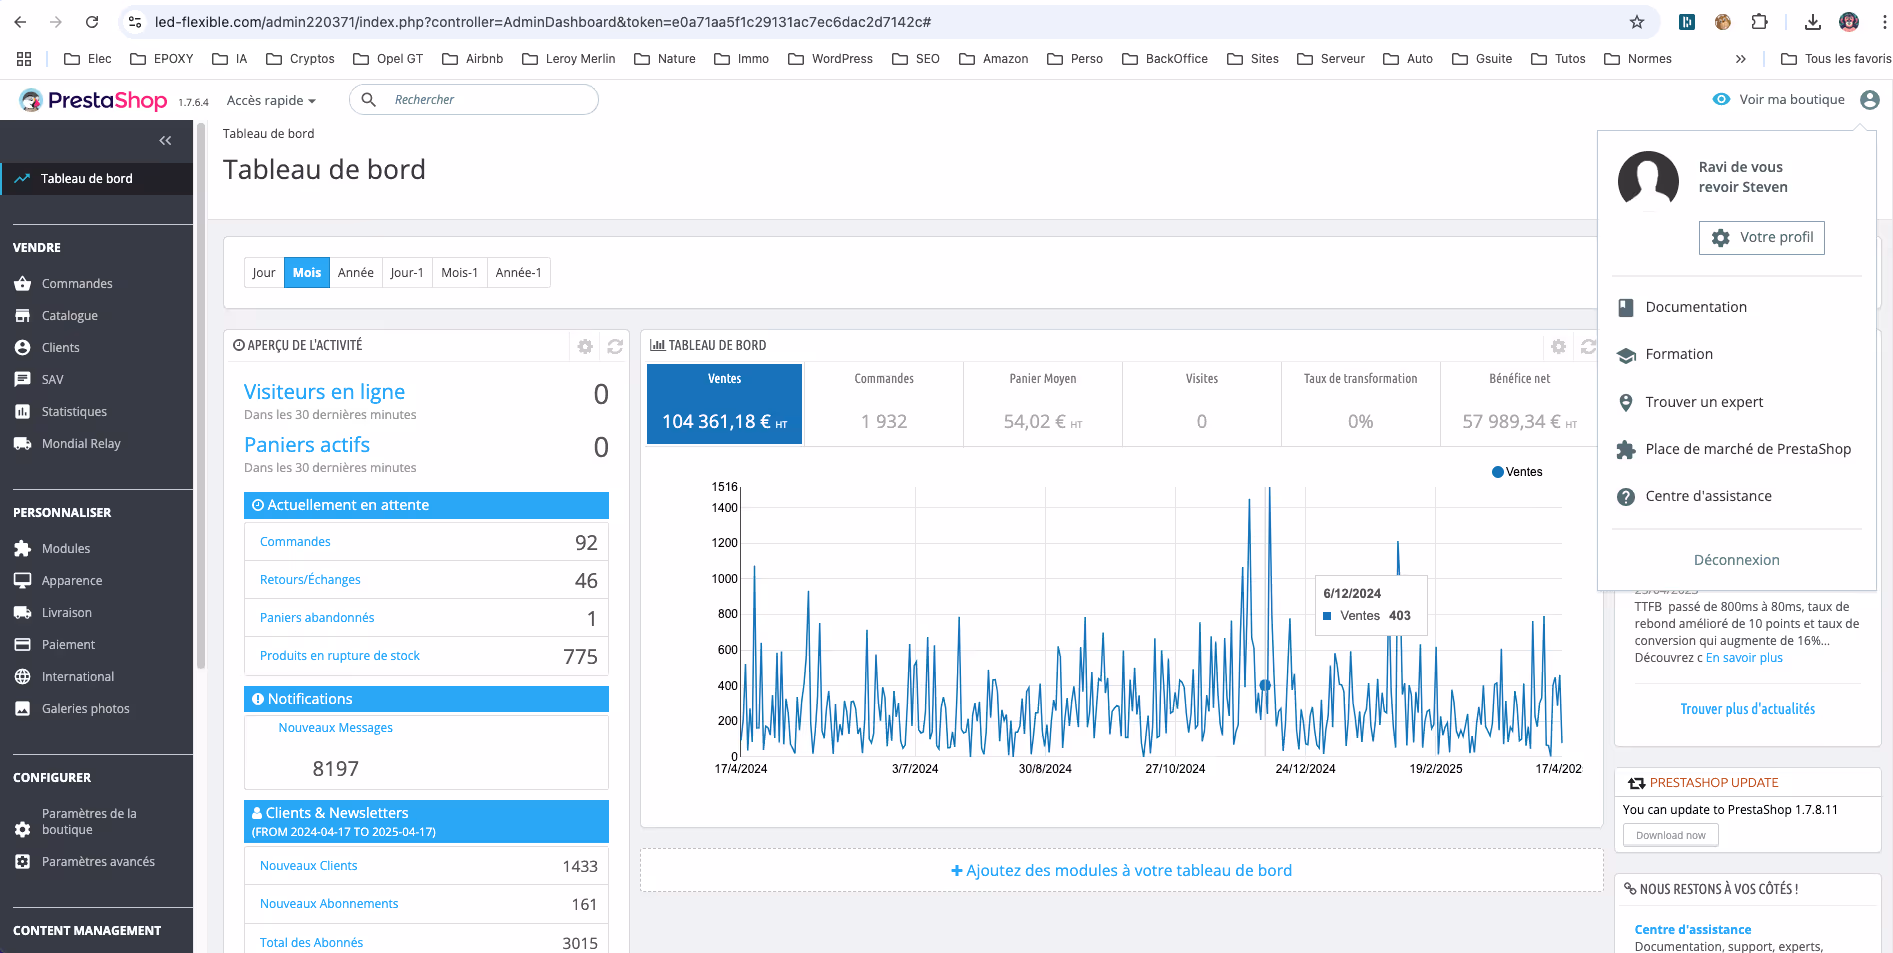Click Déconnexion to log out
Image resolution: width=1893 pixels, height=953 pixels.
tap(1737, 560)
